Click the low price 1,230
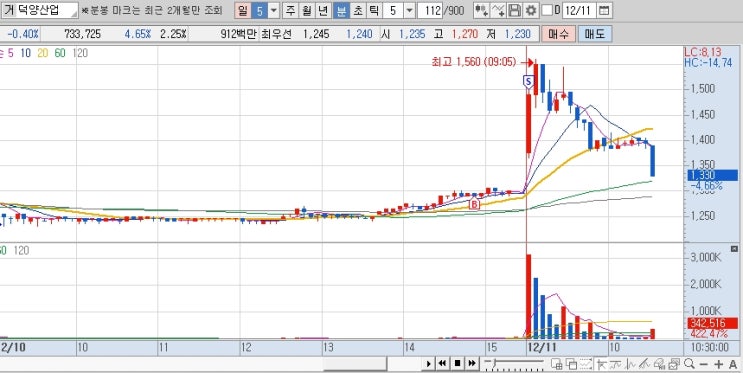Screen dimensions: 743x373 [517, 34]
